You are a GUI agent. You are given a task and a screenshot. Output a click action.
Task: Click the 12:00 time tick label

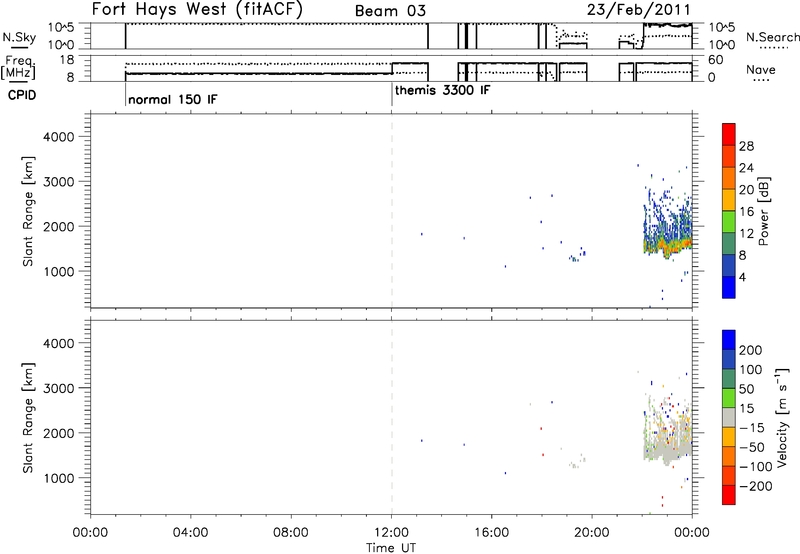391,533
